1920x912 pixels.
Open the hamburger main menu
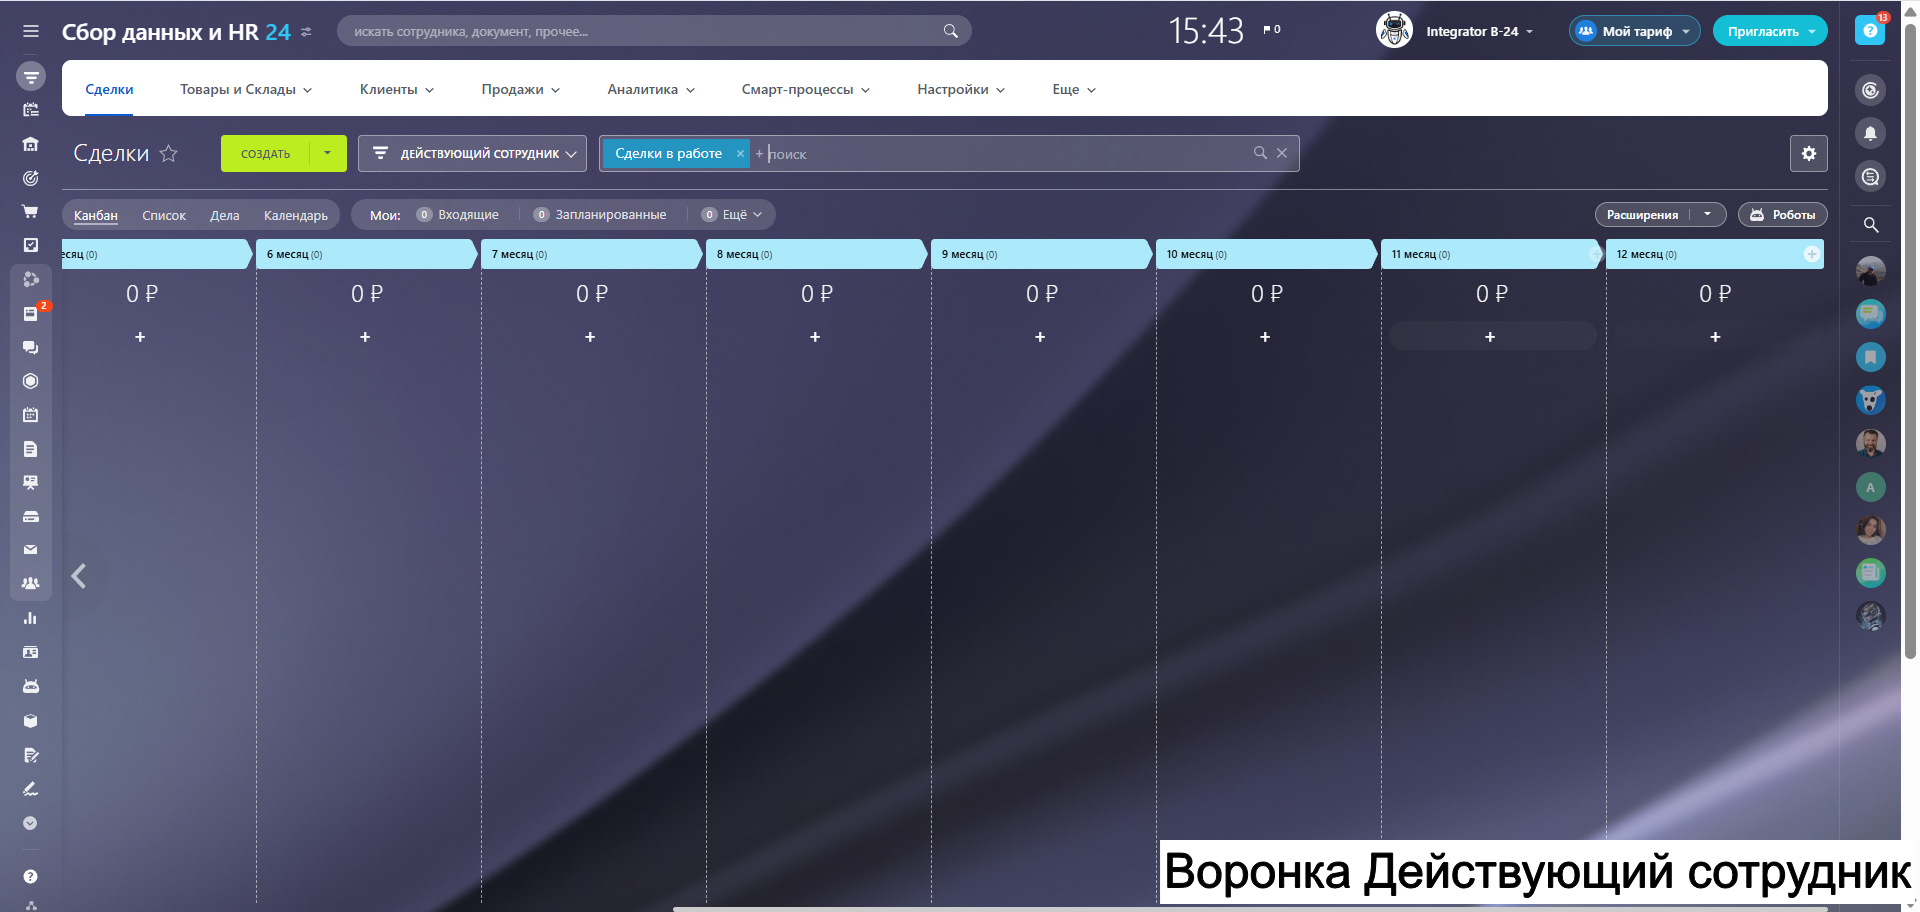31,31
